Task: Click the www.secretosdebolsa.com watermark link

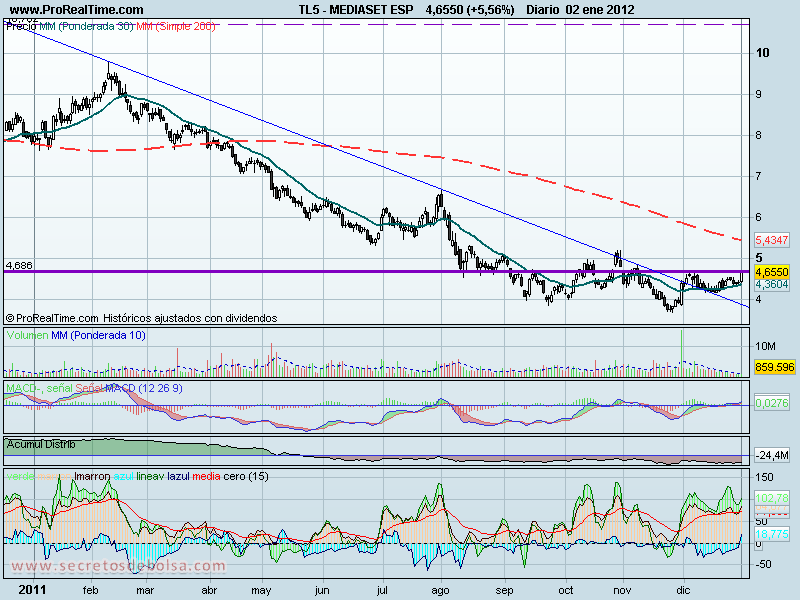Action: pos(118,566)
